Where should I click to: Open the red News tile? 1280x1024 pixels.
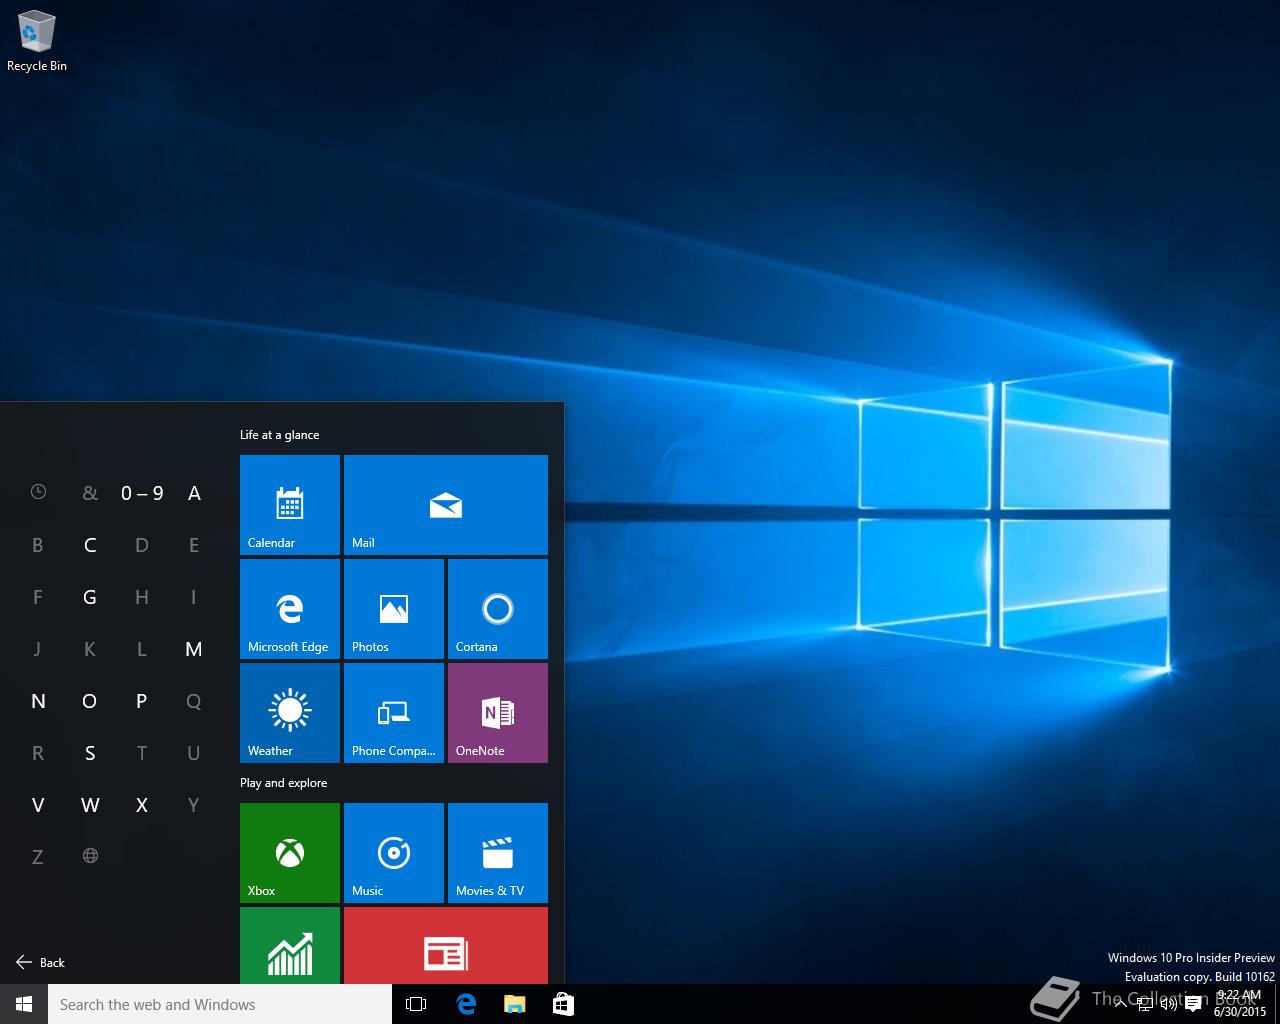[446, 945]
